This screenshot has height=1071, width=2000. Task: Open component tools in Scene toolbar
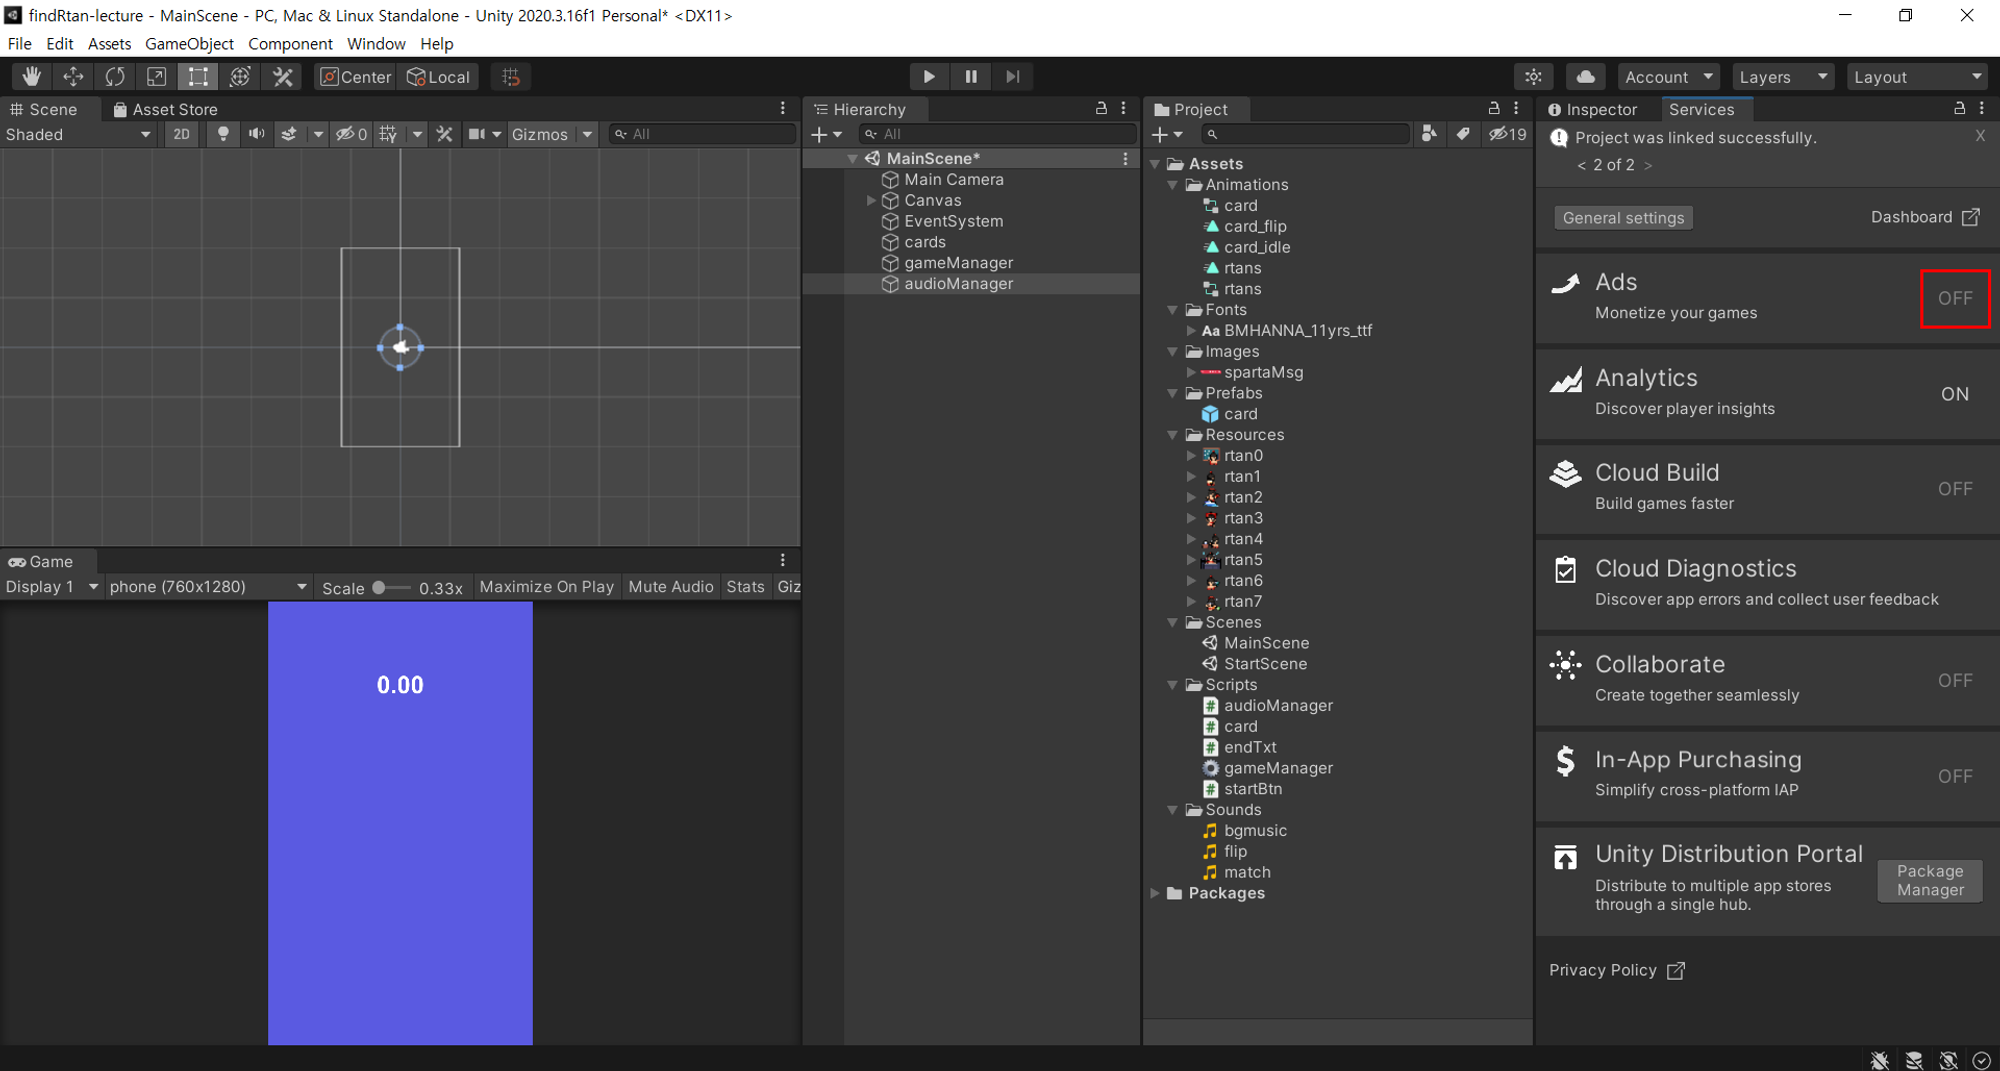[x=445, y=134]
